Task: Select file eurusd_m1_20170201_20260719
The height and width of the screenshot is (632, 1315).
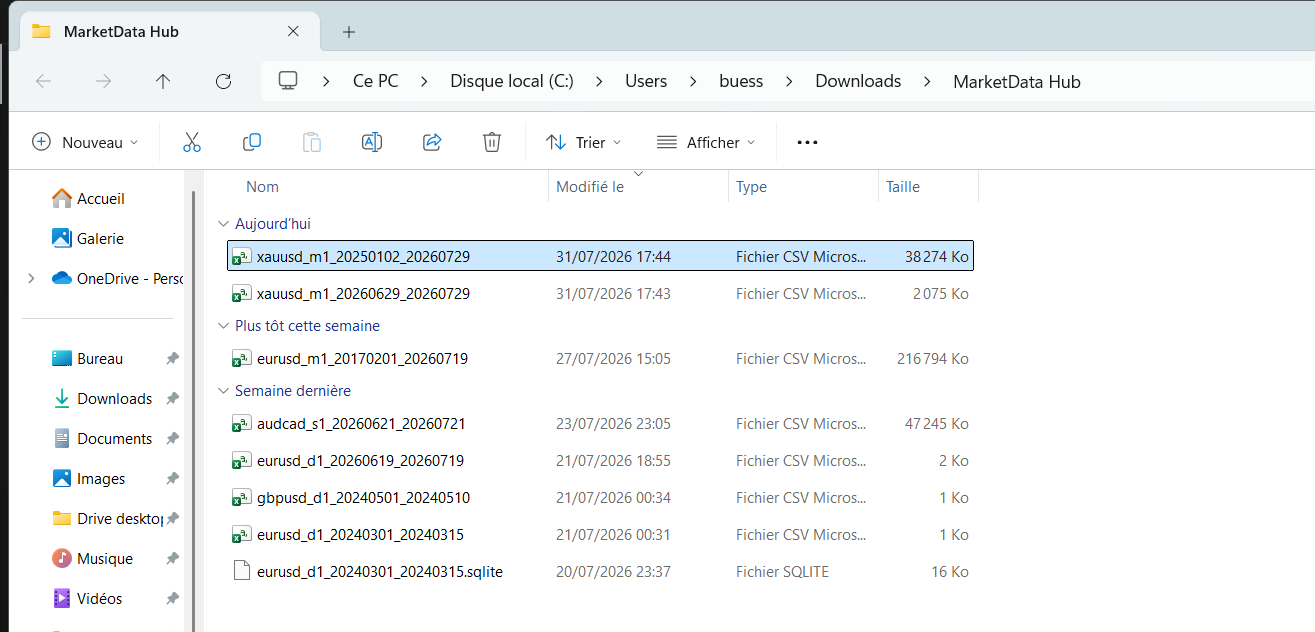Action: point(600,359)
